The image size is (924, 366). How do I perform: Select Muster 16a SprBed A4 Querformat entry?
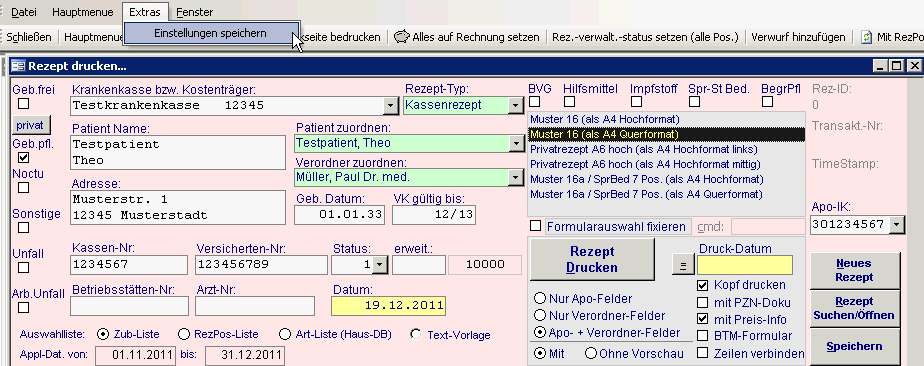coord(666,194)
